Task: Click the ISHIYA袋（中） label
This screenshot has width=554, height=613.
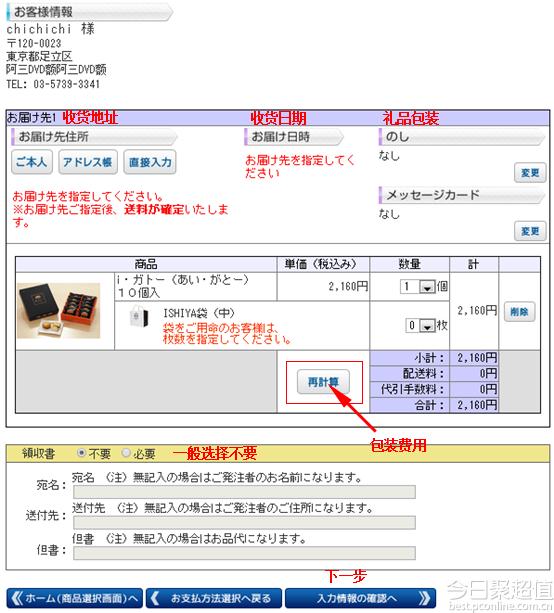Action: click(199, 313)
